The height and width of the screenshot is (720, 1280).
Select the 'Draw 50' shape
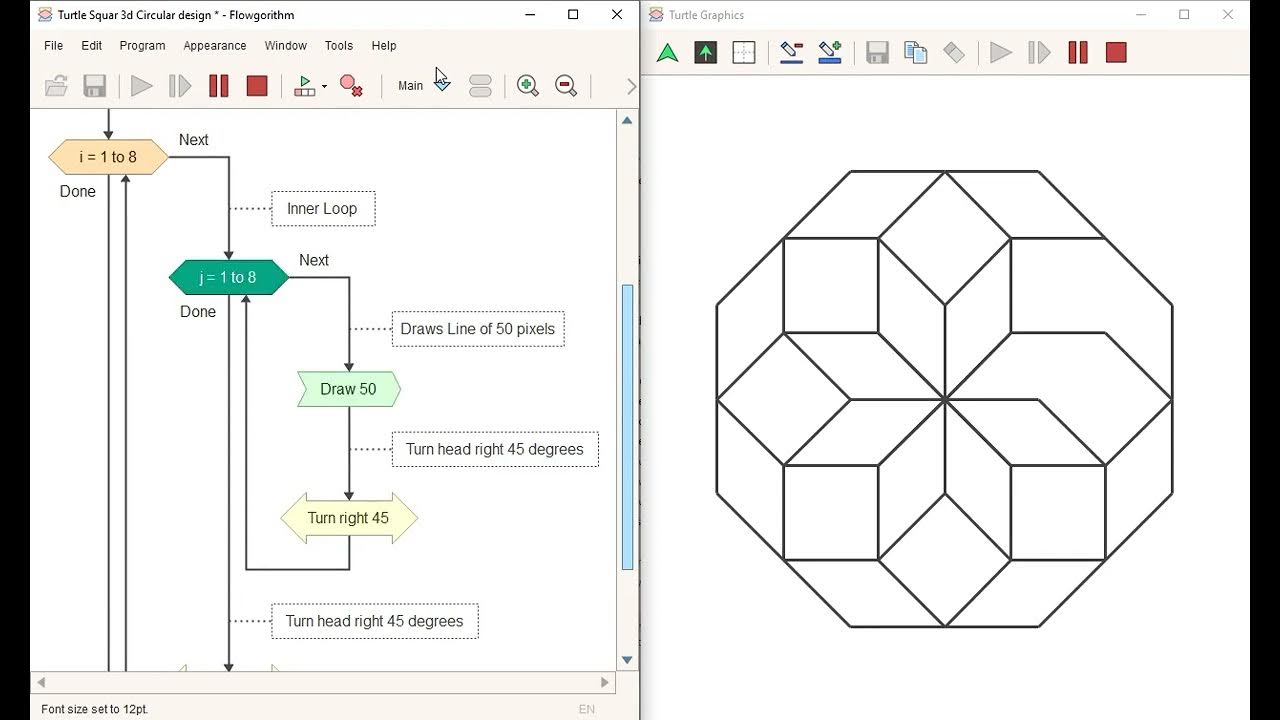(x=349, y=389)
